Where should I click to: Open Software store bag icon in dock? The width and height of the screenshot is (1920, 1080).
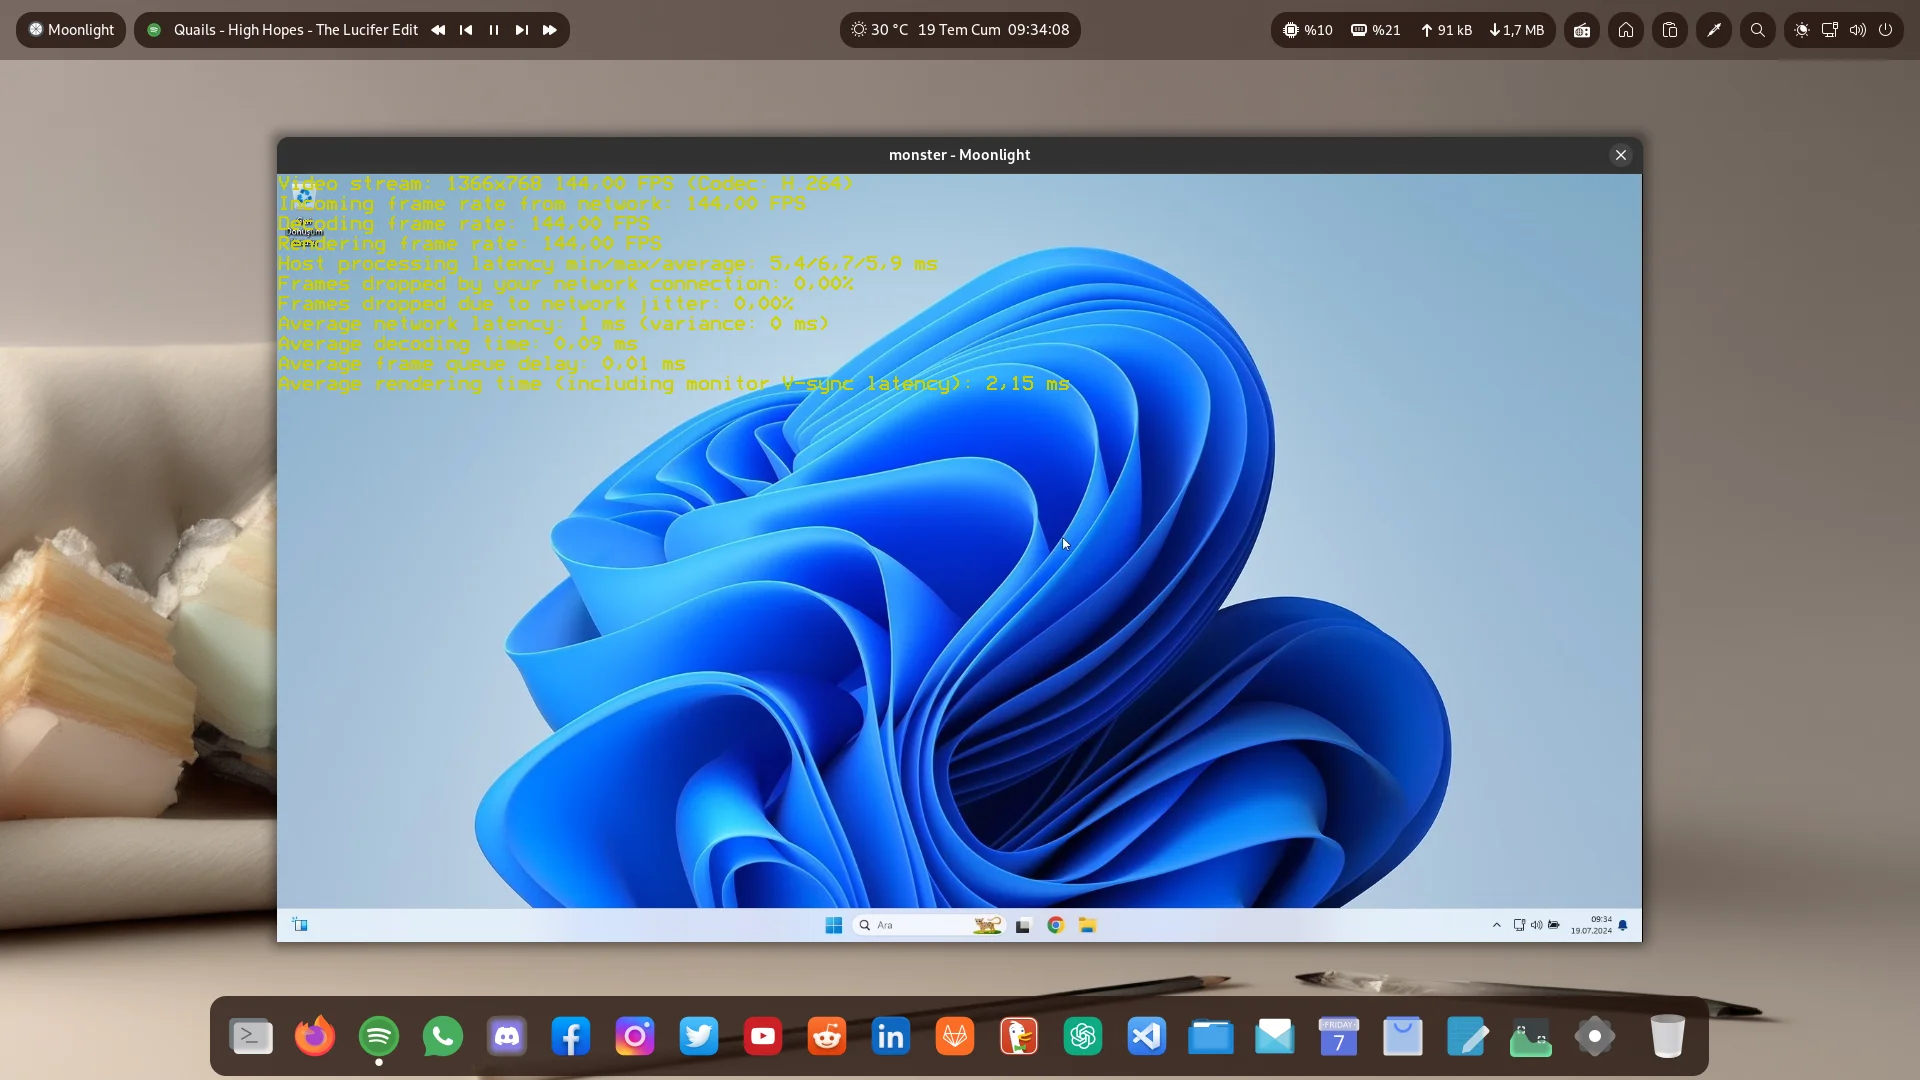coord(1403,1037)
